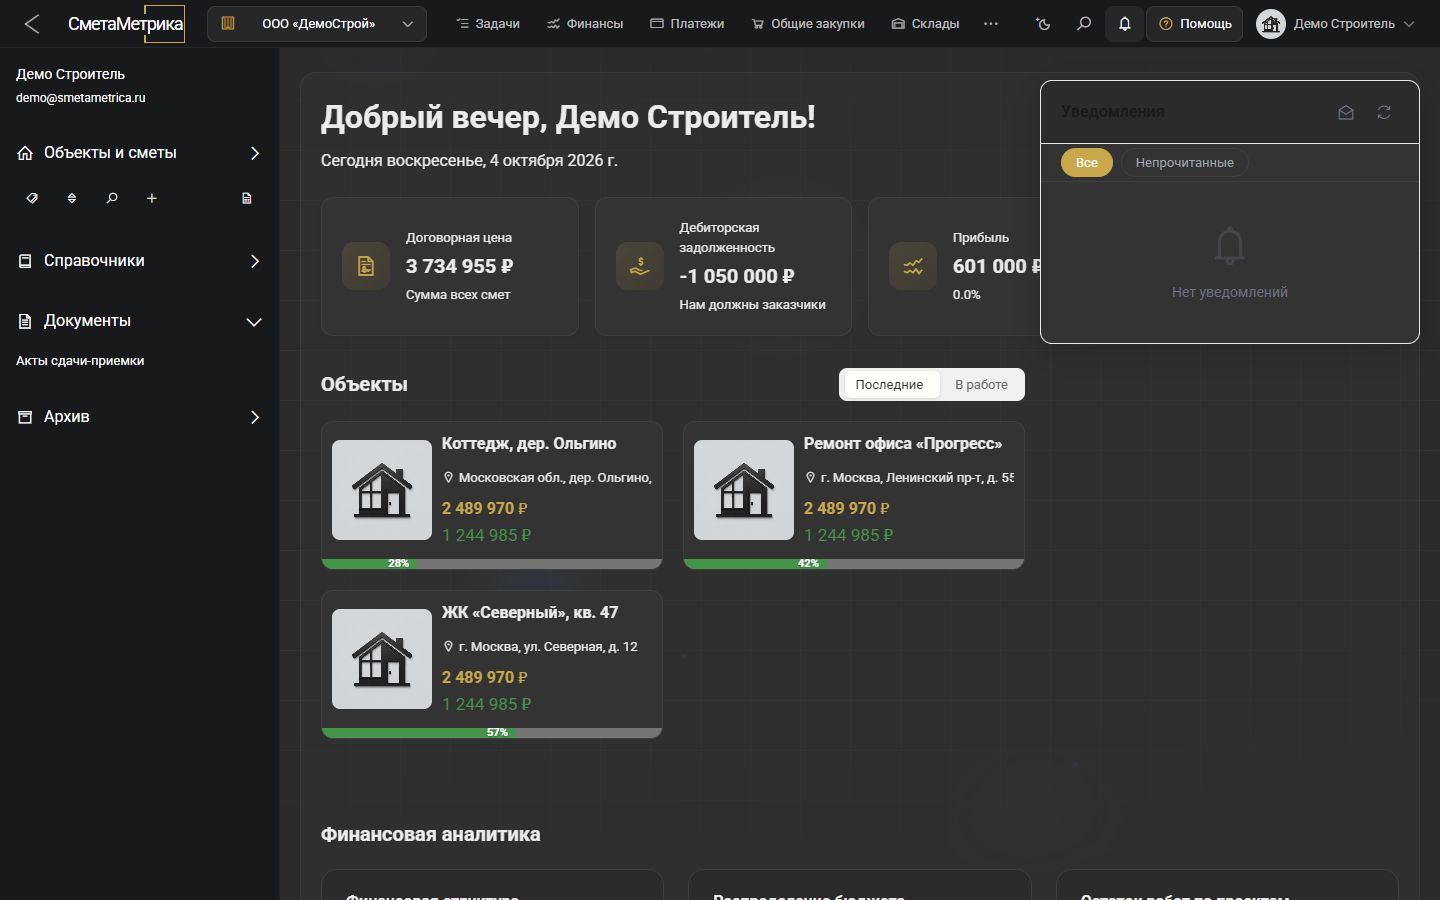
Task: Add a new object with the plus icon
Action: click(152, 198)
